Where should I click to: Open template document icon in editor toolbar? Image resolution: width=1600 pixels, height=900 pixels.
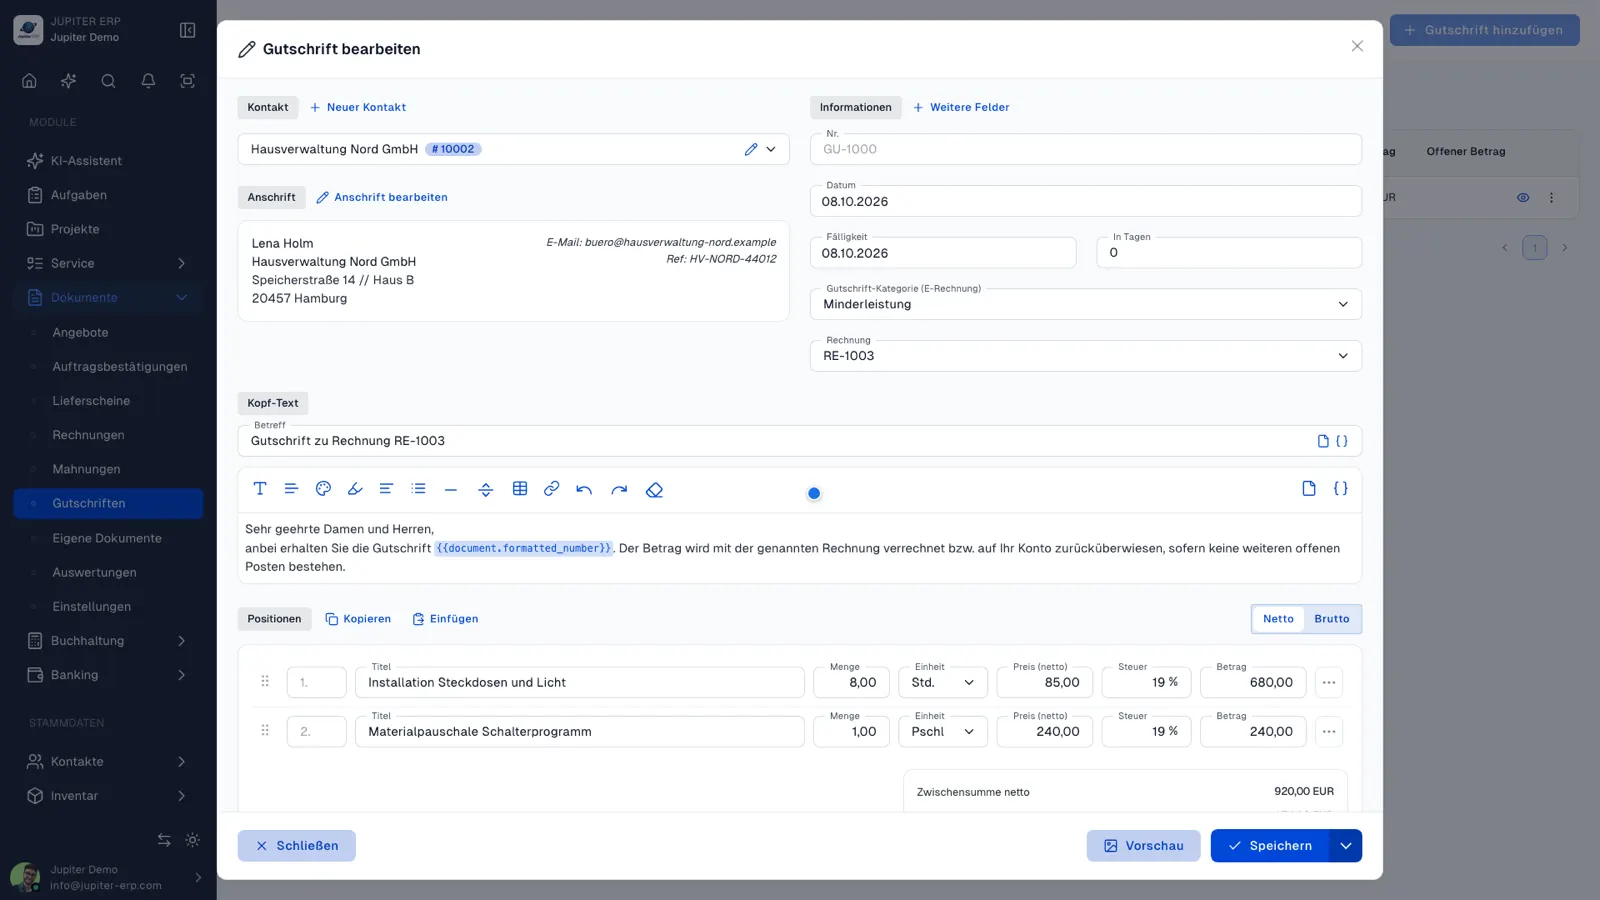tap(1309, 489)
